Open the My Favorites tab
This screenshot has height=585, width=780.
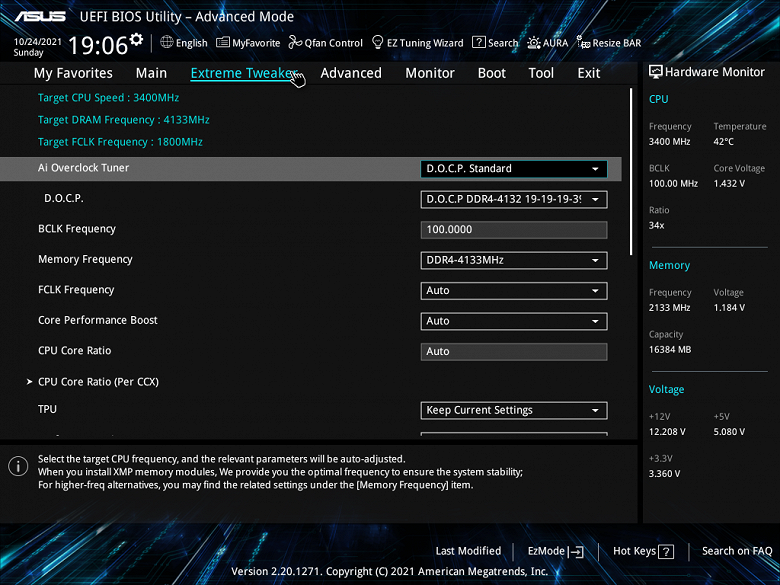73,73
